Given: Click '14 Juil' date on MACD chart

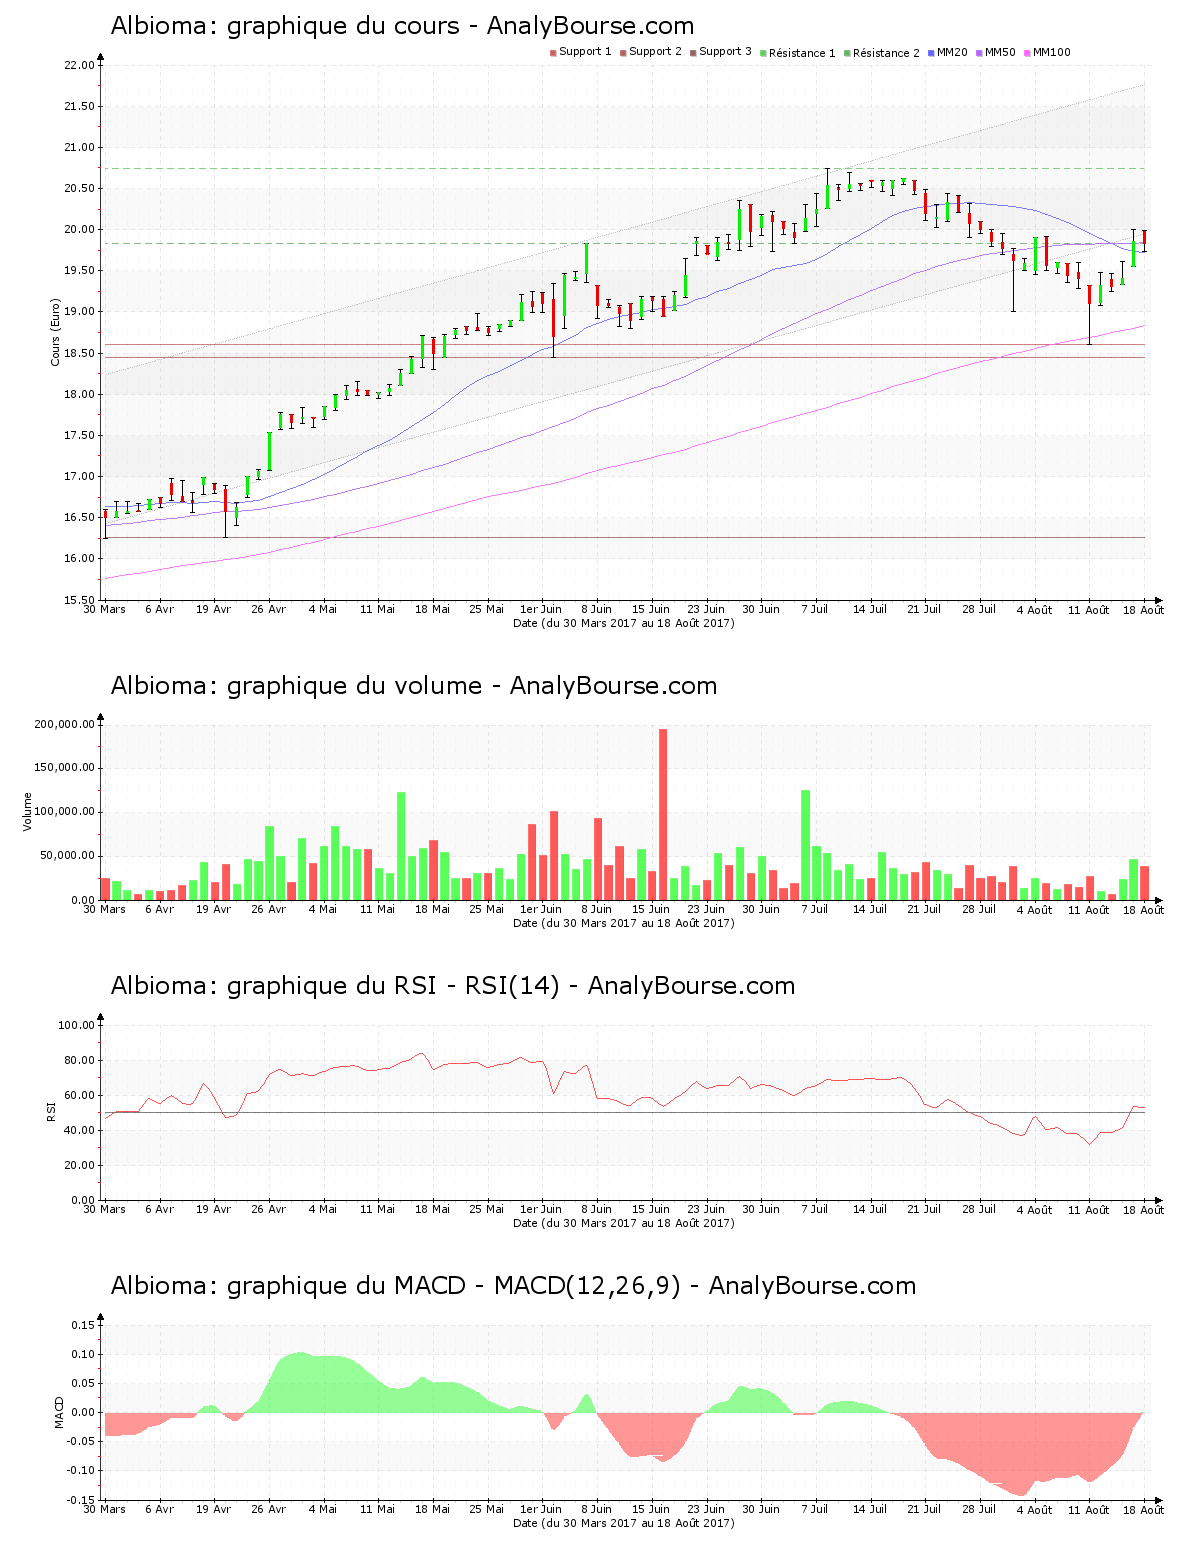Looking at the screenshot, I should (x=870, y=1510).
